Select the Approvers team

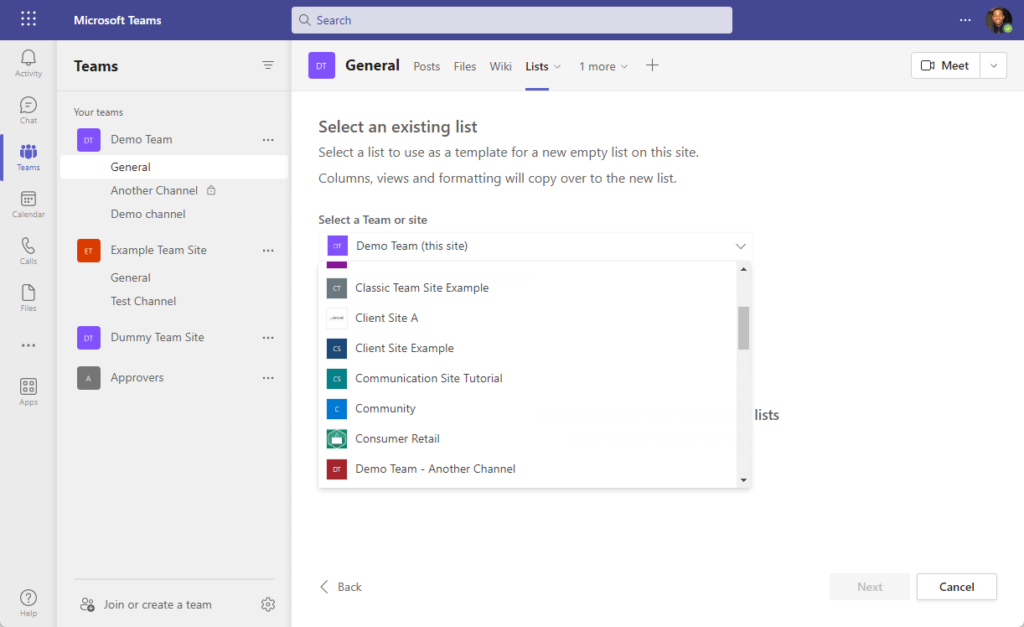tap(137, 378)
